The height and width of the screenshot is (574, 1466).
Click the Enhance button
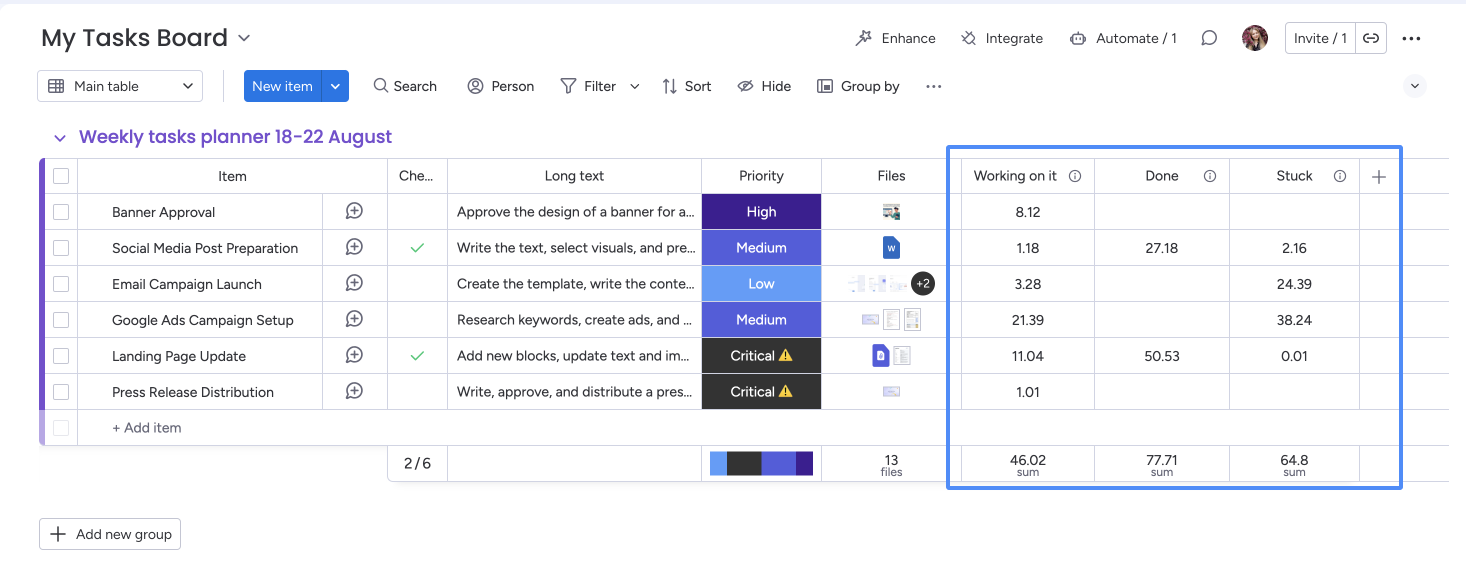coord(895,39)
